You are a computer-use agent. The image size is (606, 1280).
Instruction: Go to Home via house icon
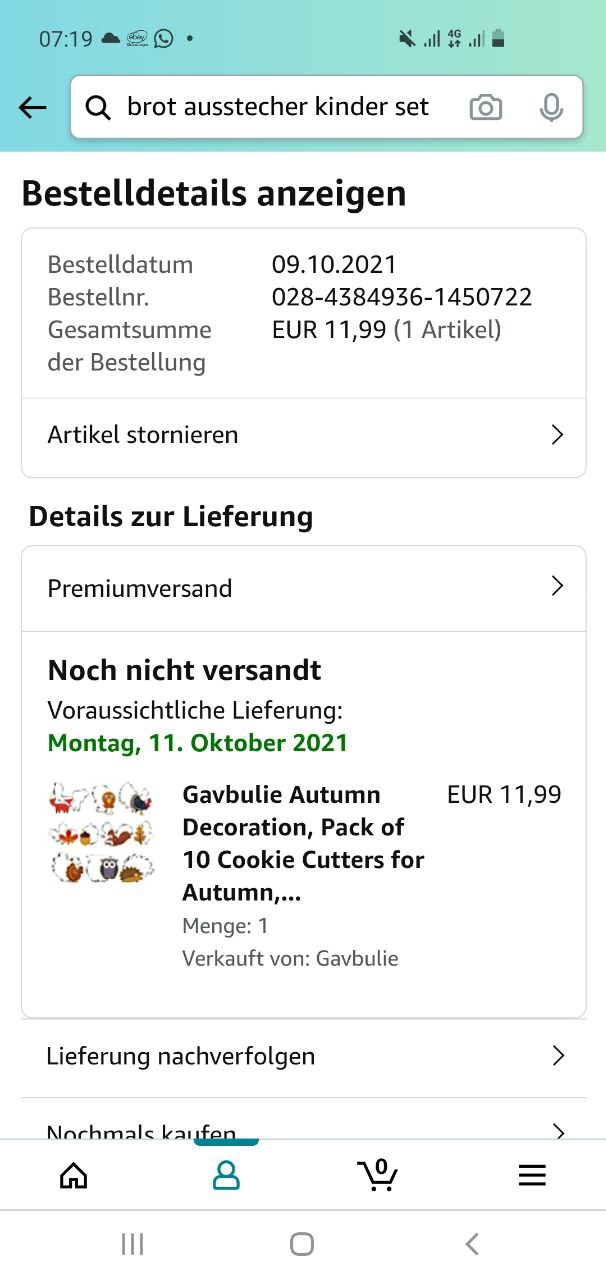pyautogui.click(x=74, y=1175)
